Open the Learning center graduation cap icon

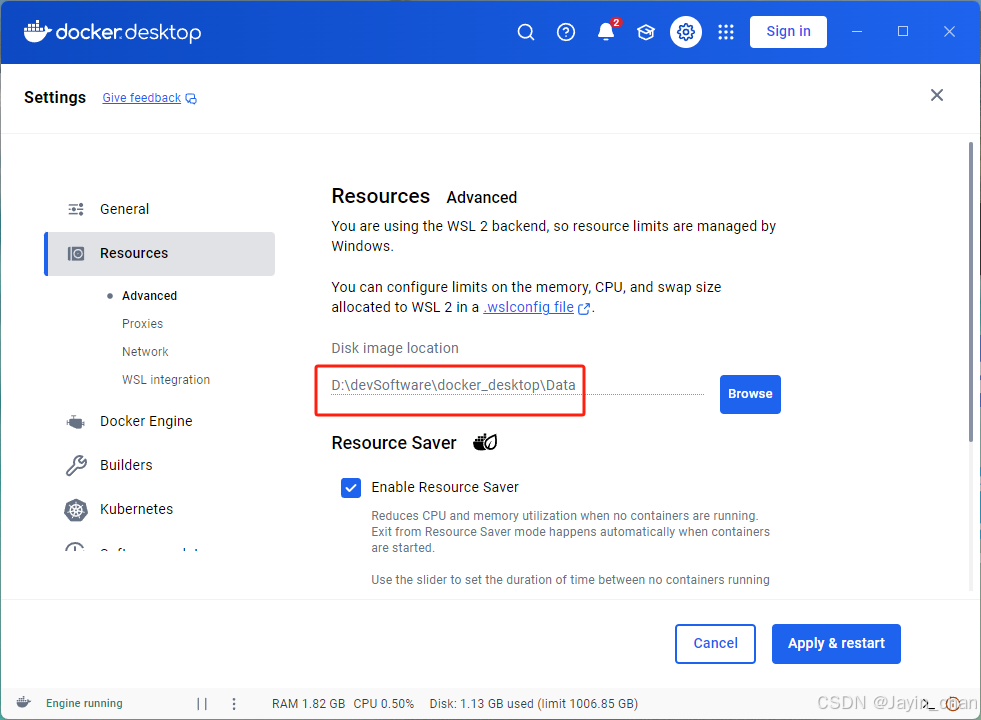[x=646, y=32]
